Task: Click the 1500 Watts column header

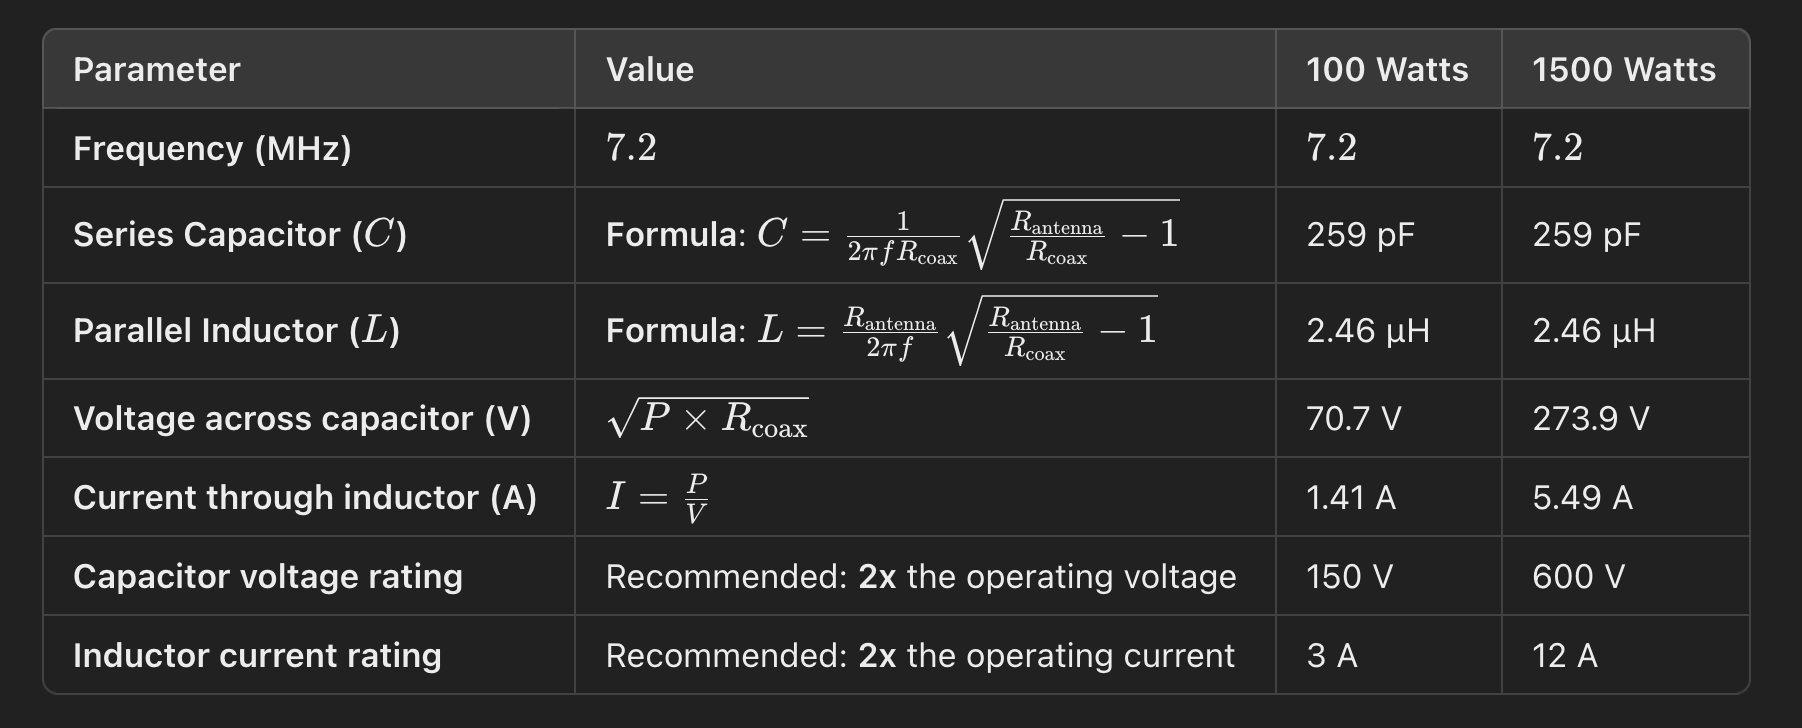Action: 1623,70
